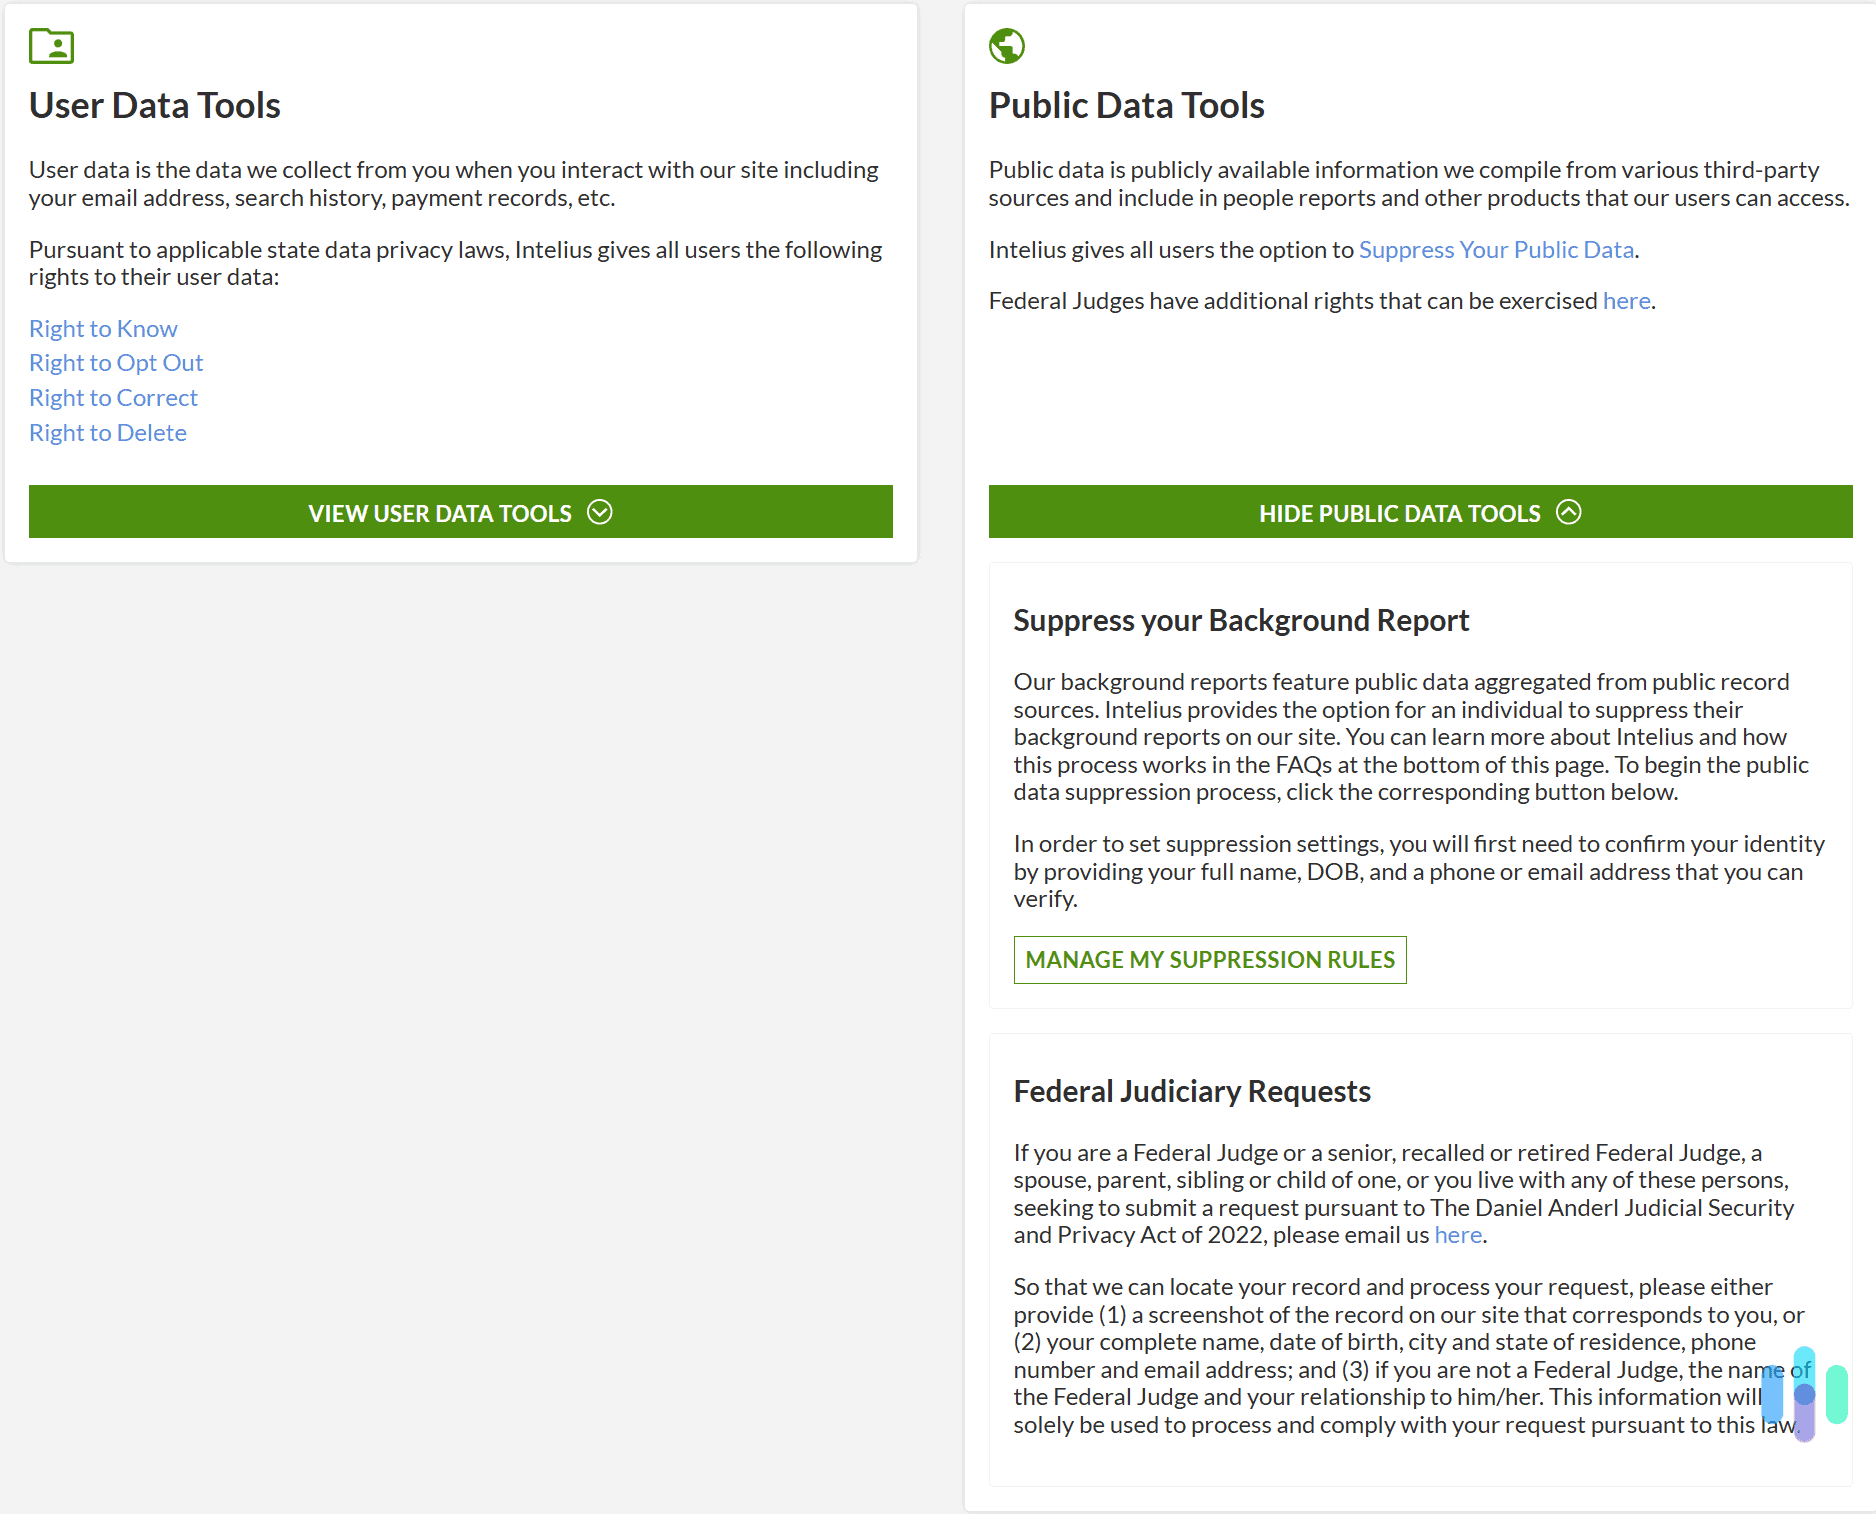
Task: Click the Manage My Suppression Rules button
Action: [1209, 959]
